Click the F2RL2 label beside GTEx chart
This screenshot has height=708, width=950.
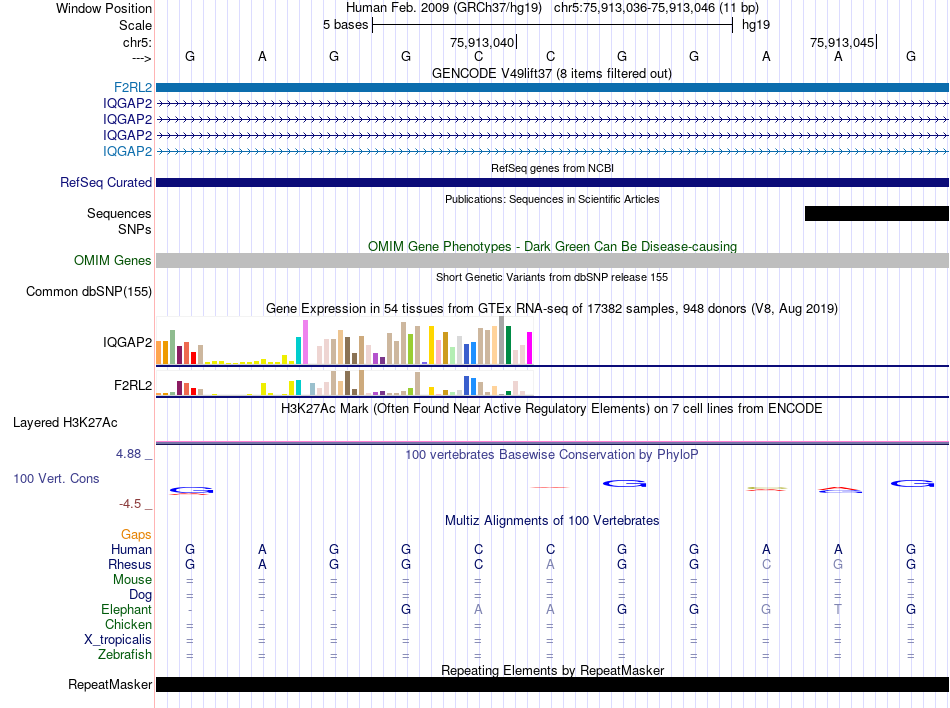click(x=133, y=386)
